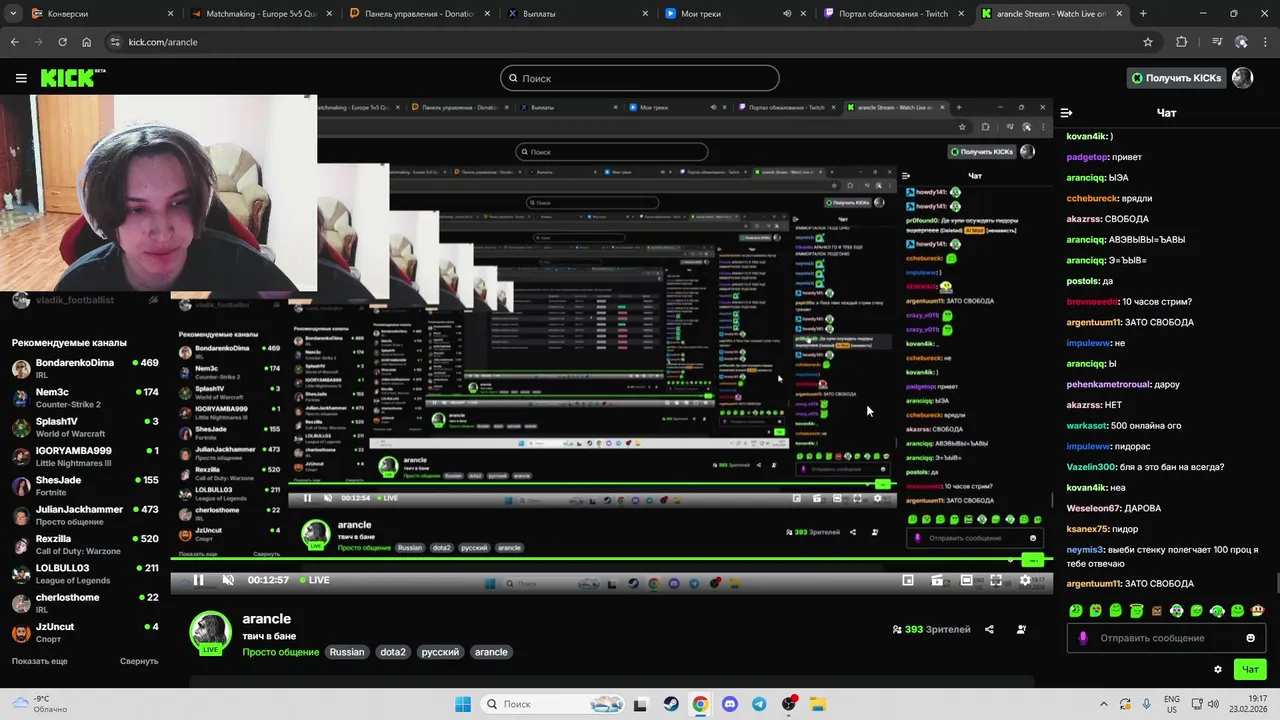Screen dimensions: 1280x720
Task: Open Telegram from taskbar
Action: tap(759, 704)
